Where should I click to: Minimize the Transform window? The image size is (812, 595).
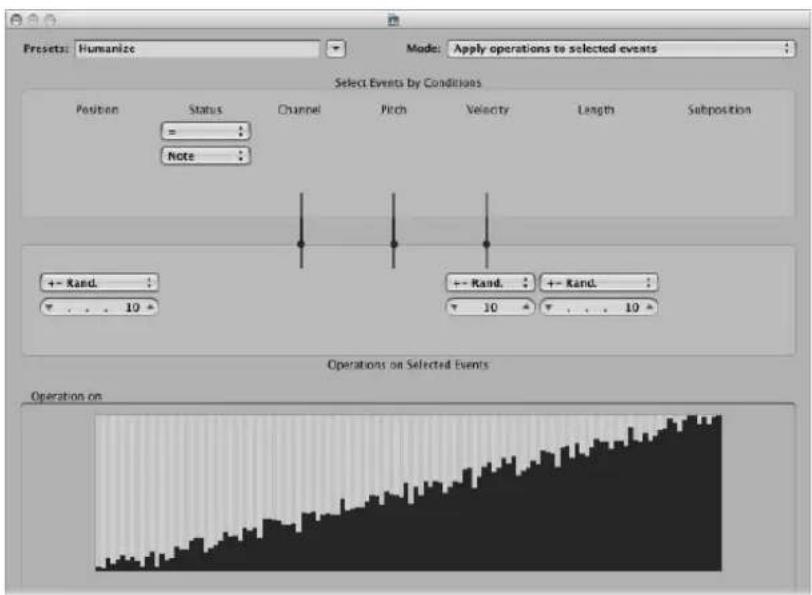(x=33, y=20)
